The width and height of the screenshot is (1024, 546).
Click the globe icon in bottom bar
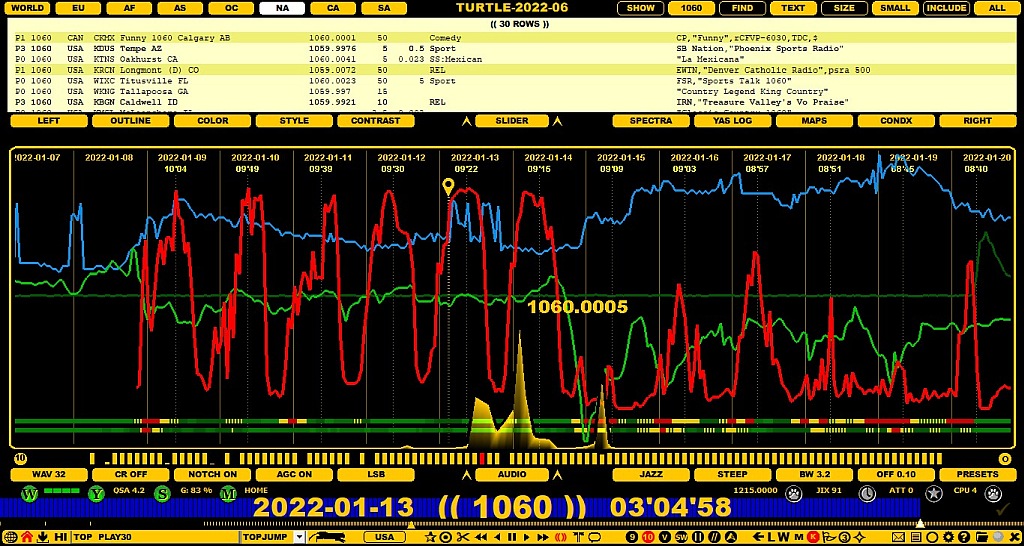10,537
